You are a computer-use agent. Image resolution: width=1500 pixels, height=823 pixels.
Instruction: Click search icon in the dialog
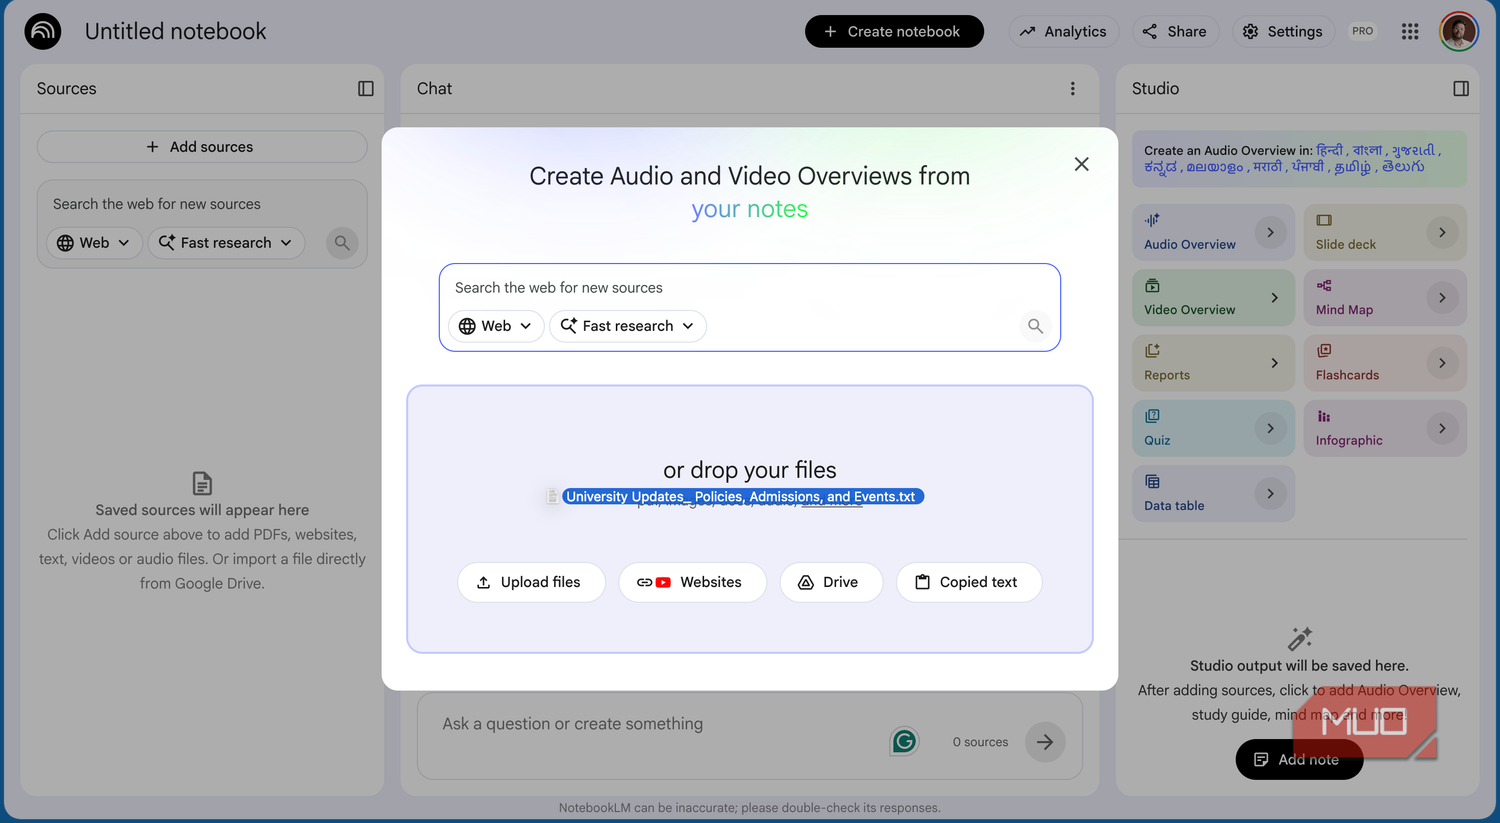point(1035,326)
